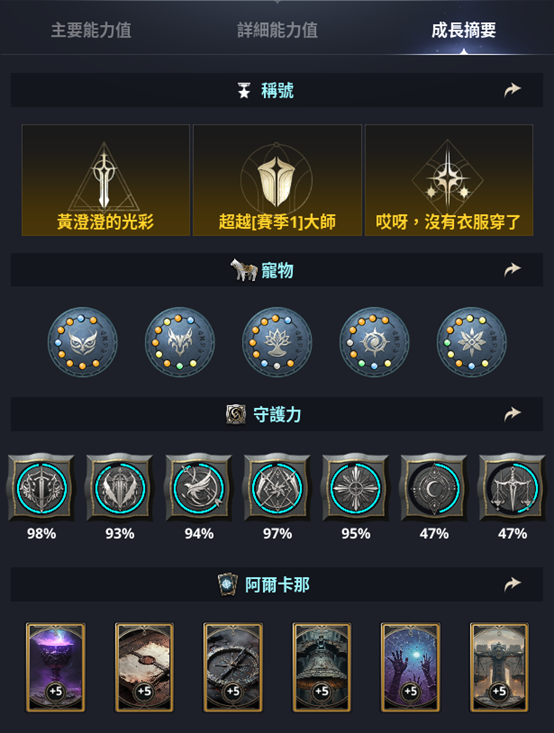Screen dimensions: 554x733
Task: Select the 超越[賽季1]大師 title card
Action: pos(277,180)
